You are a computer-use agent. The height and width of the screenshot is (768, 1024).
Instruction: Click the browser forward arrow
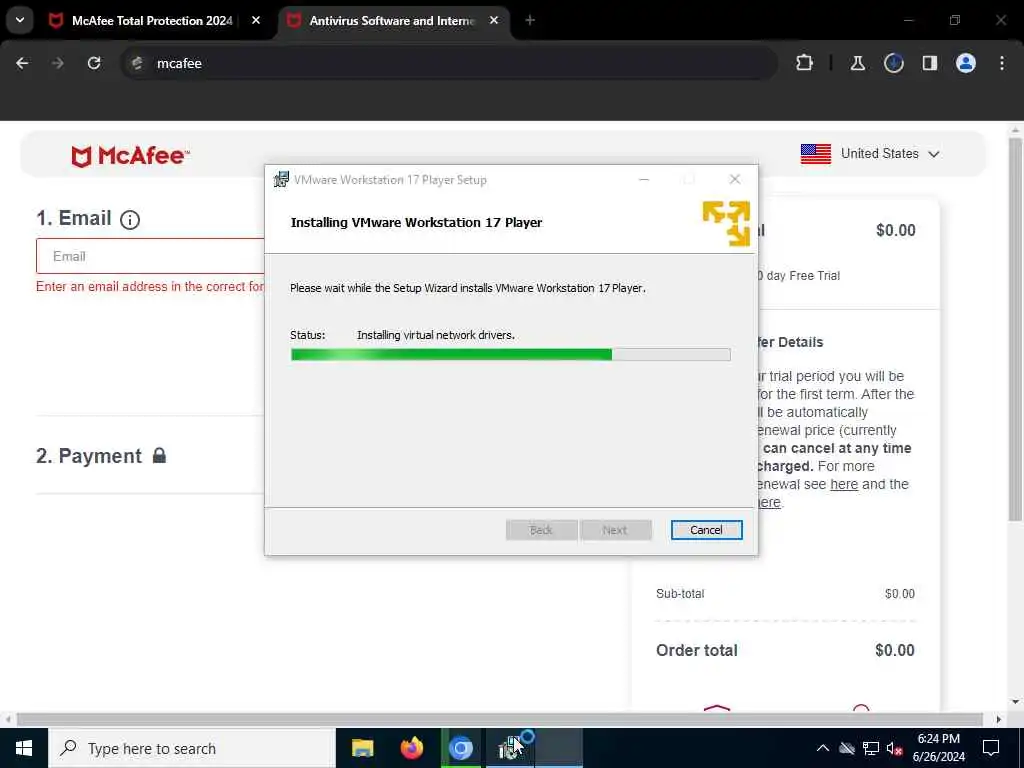(x=58, y=63)
